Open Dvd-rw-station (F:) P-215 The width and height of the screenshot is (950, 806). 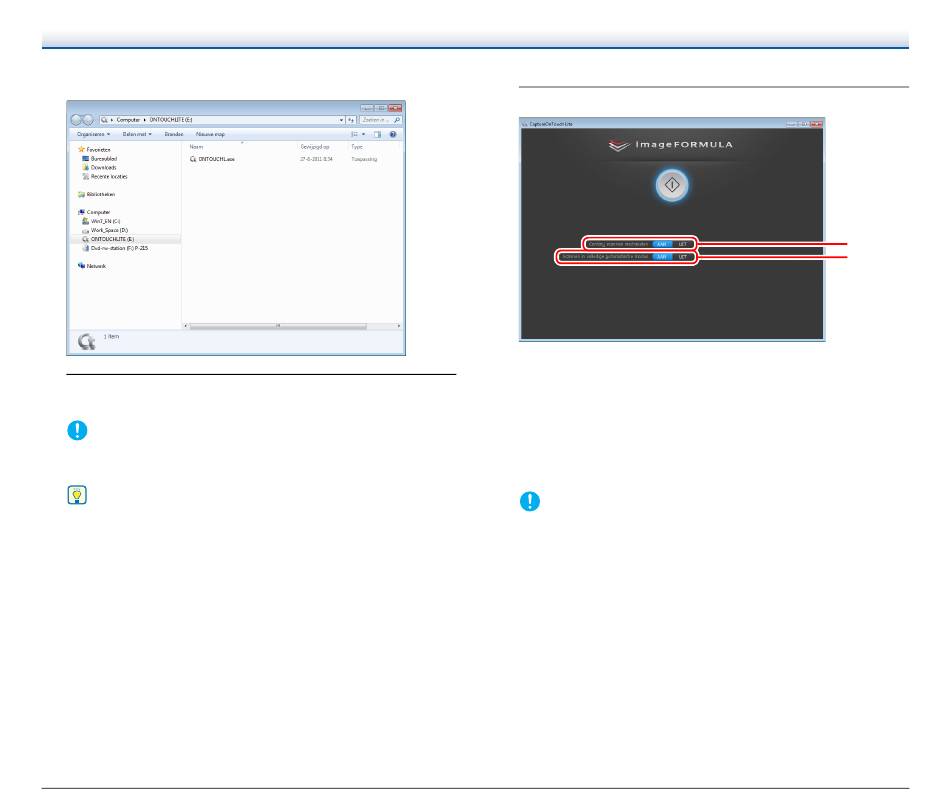(115, 248)
